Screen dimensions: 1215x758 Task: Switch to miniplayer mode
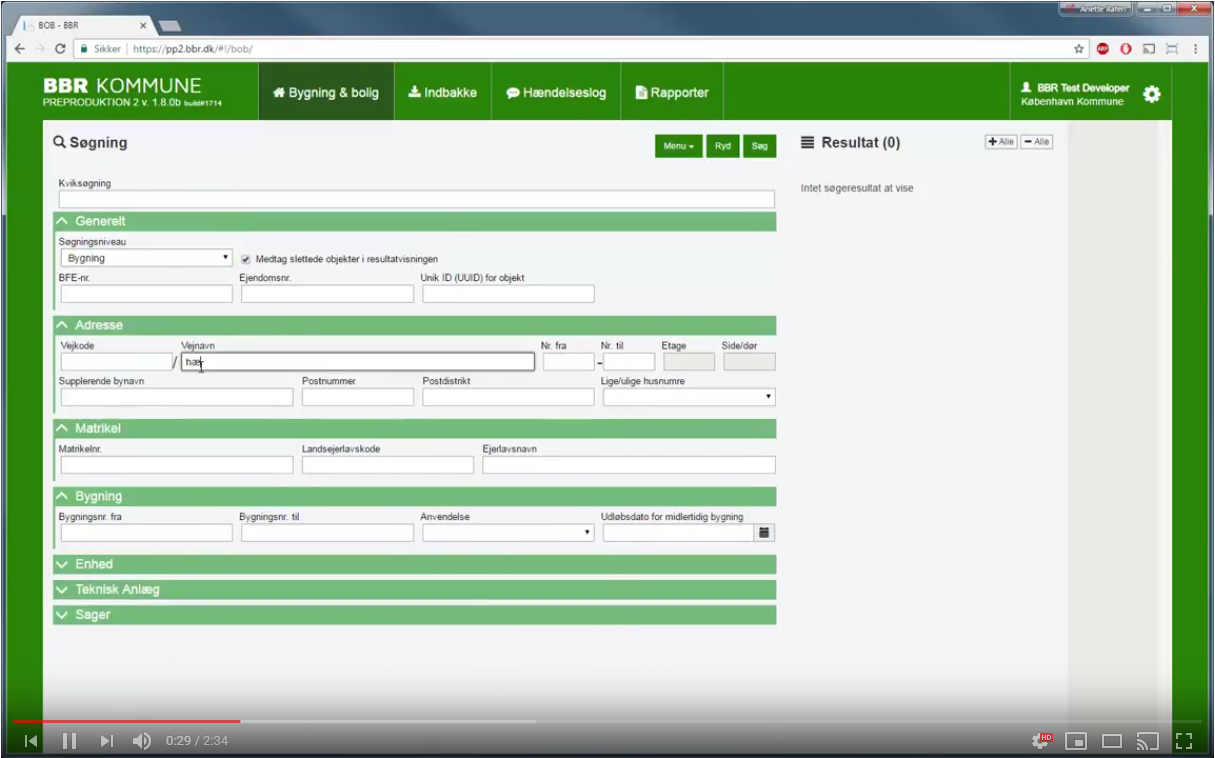[1076, 741]
